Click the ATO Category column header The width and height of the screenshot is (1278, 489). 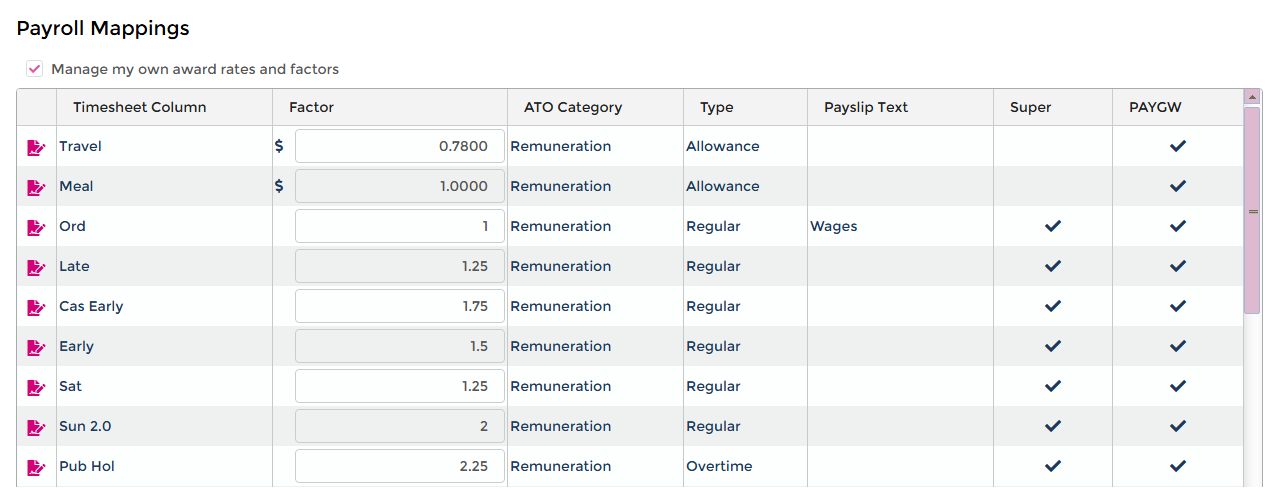coord(572,107)
